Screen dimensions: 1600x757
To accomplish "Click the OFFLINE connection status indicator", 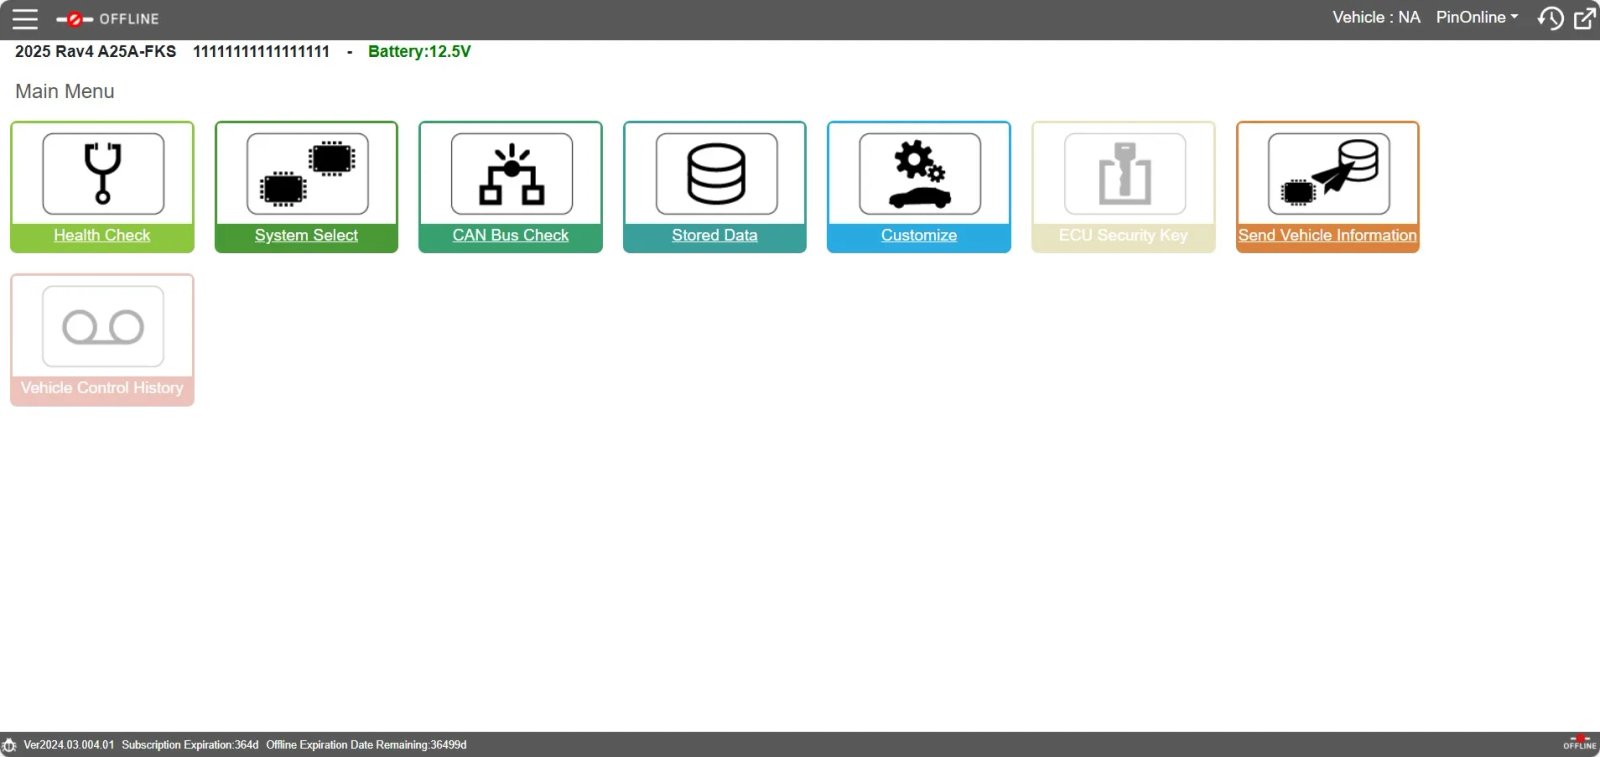I will tap(108, 19).
